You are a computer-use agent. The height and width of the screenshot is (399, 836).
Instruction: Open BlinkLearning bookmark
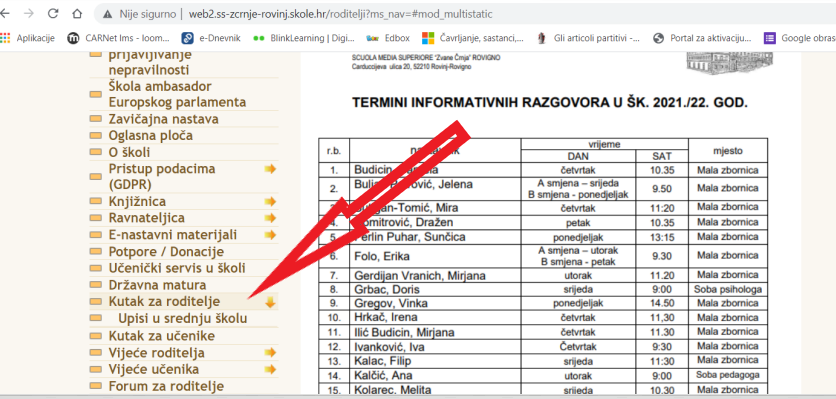(304, 38)
